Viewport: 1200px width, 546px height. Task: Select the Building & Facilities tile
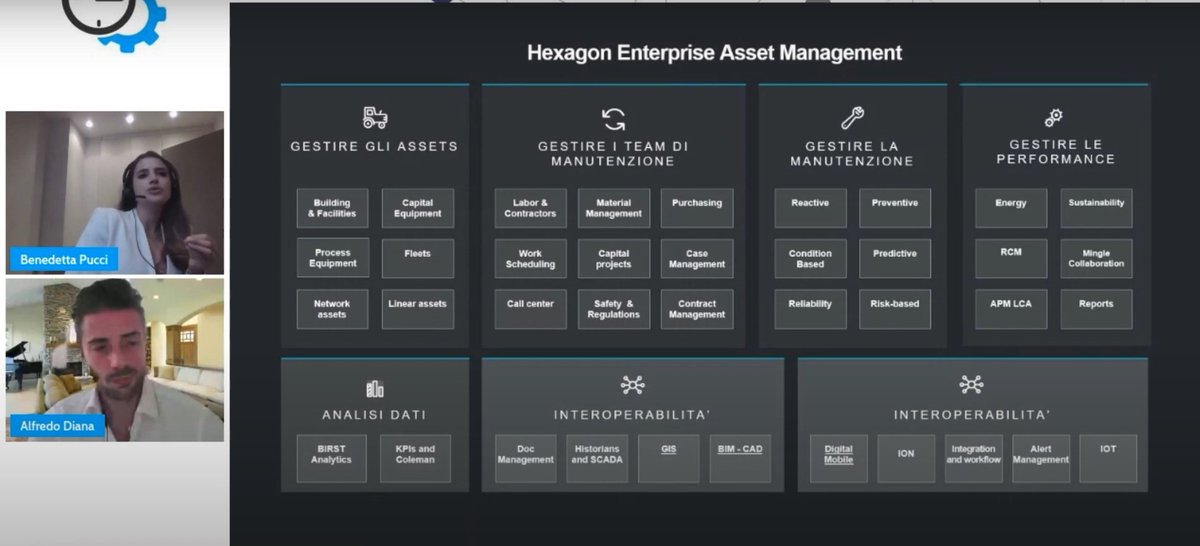pyautogui.click(x=332, y=208)
